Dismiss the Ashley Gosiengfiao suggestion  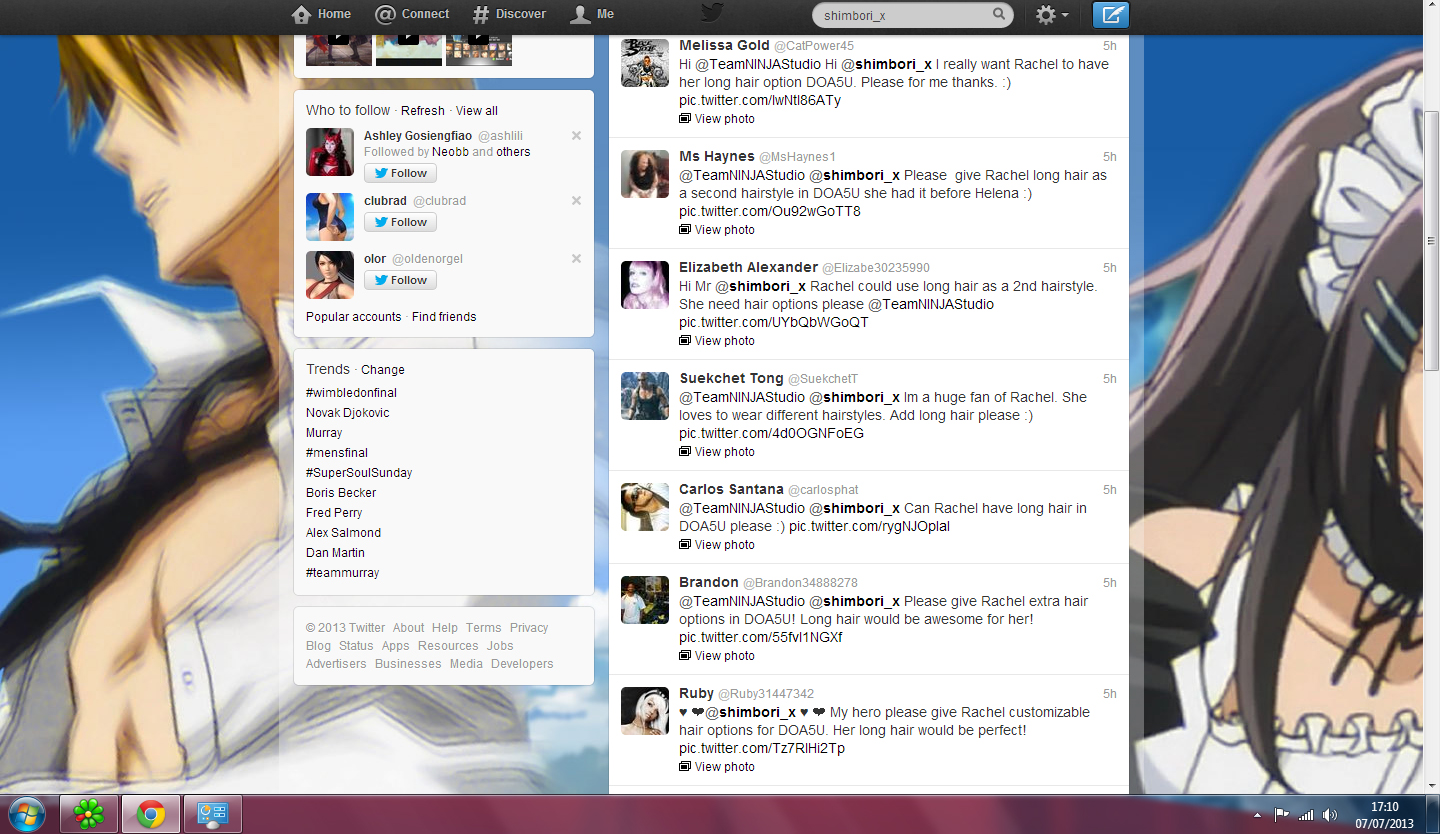pos(576,135)
